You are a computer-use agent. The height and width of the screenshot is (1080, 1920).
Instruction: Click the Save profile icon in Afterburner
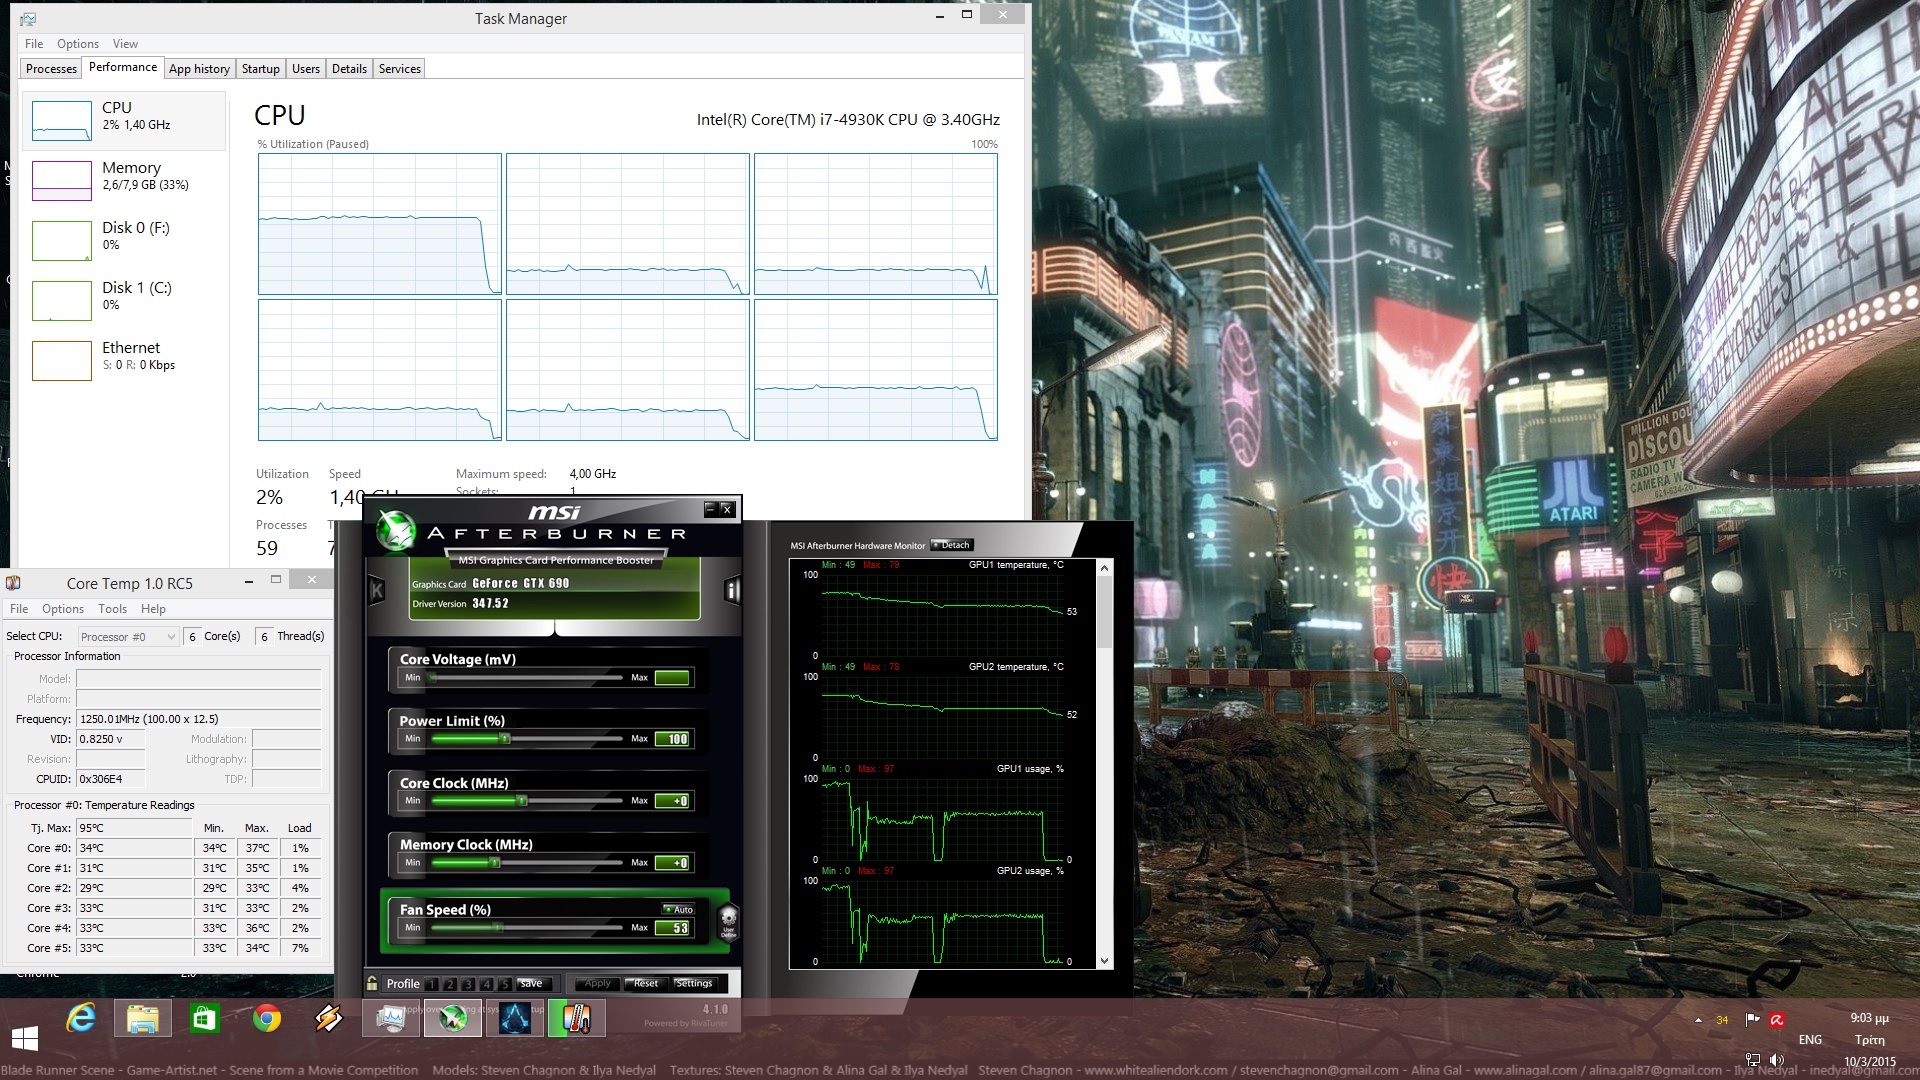[527, 981]
